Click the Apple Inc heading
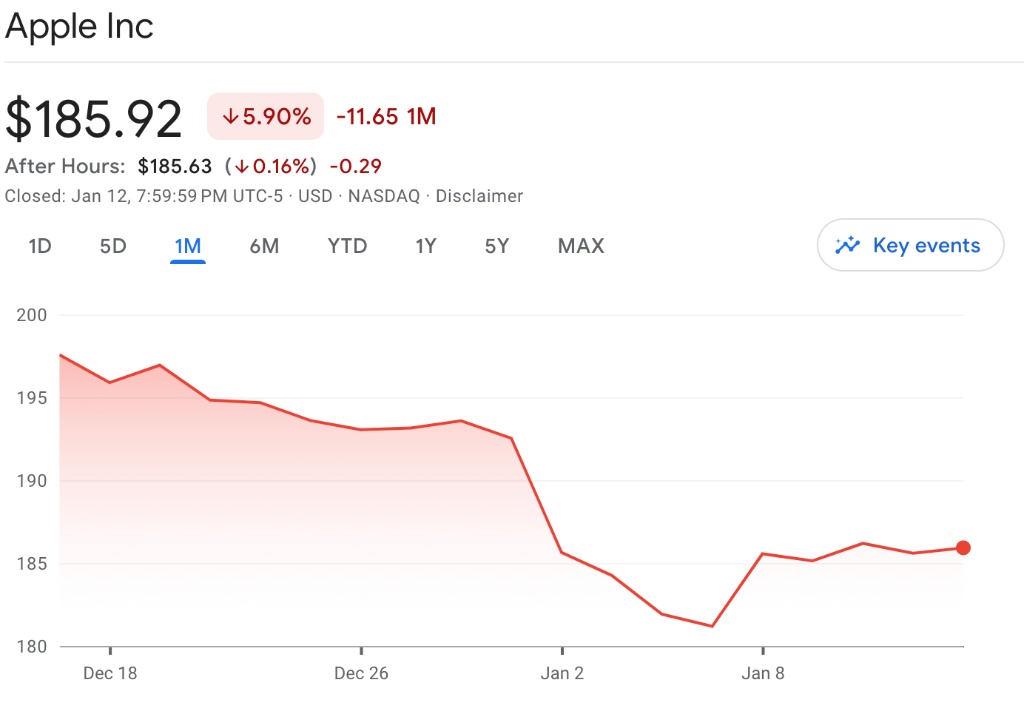This screenshot has width=1024, height=704. tap(79, 27)
